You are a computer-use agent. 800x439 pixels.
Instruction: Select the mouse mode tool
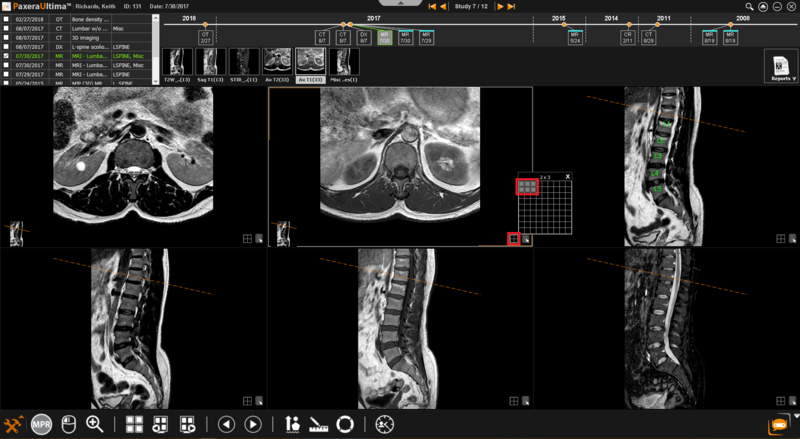coord(68,424)
